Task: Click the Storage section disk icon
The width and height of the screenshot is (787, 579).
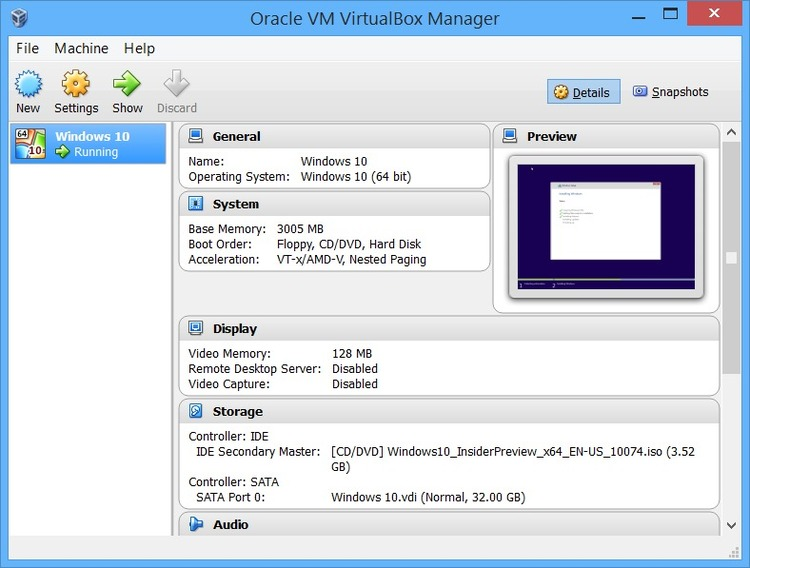Action: (x=195, y=411)
